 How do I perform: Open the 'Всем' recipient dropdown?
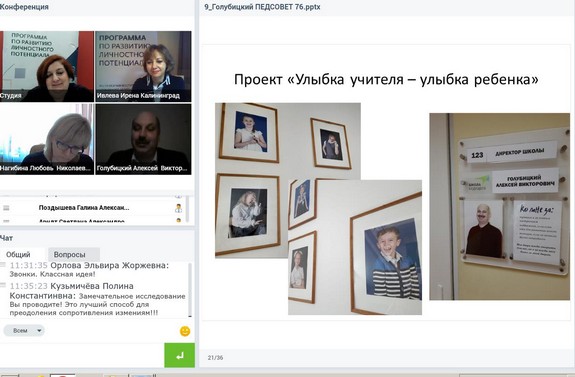click(x=24, y=330)
